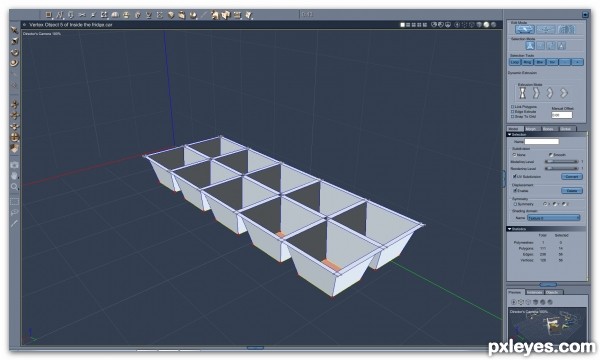Image resolution: width=600 pixels, height=360 pixels.
Task: Open the Instances tab
Action: (534, 292)
